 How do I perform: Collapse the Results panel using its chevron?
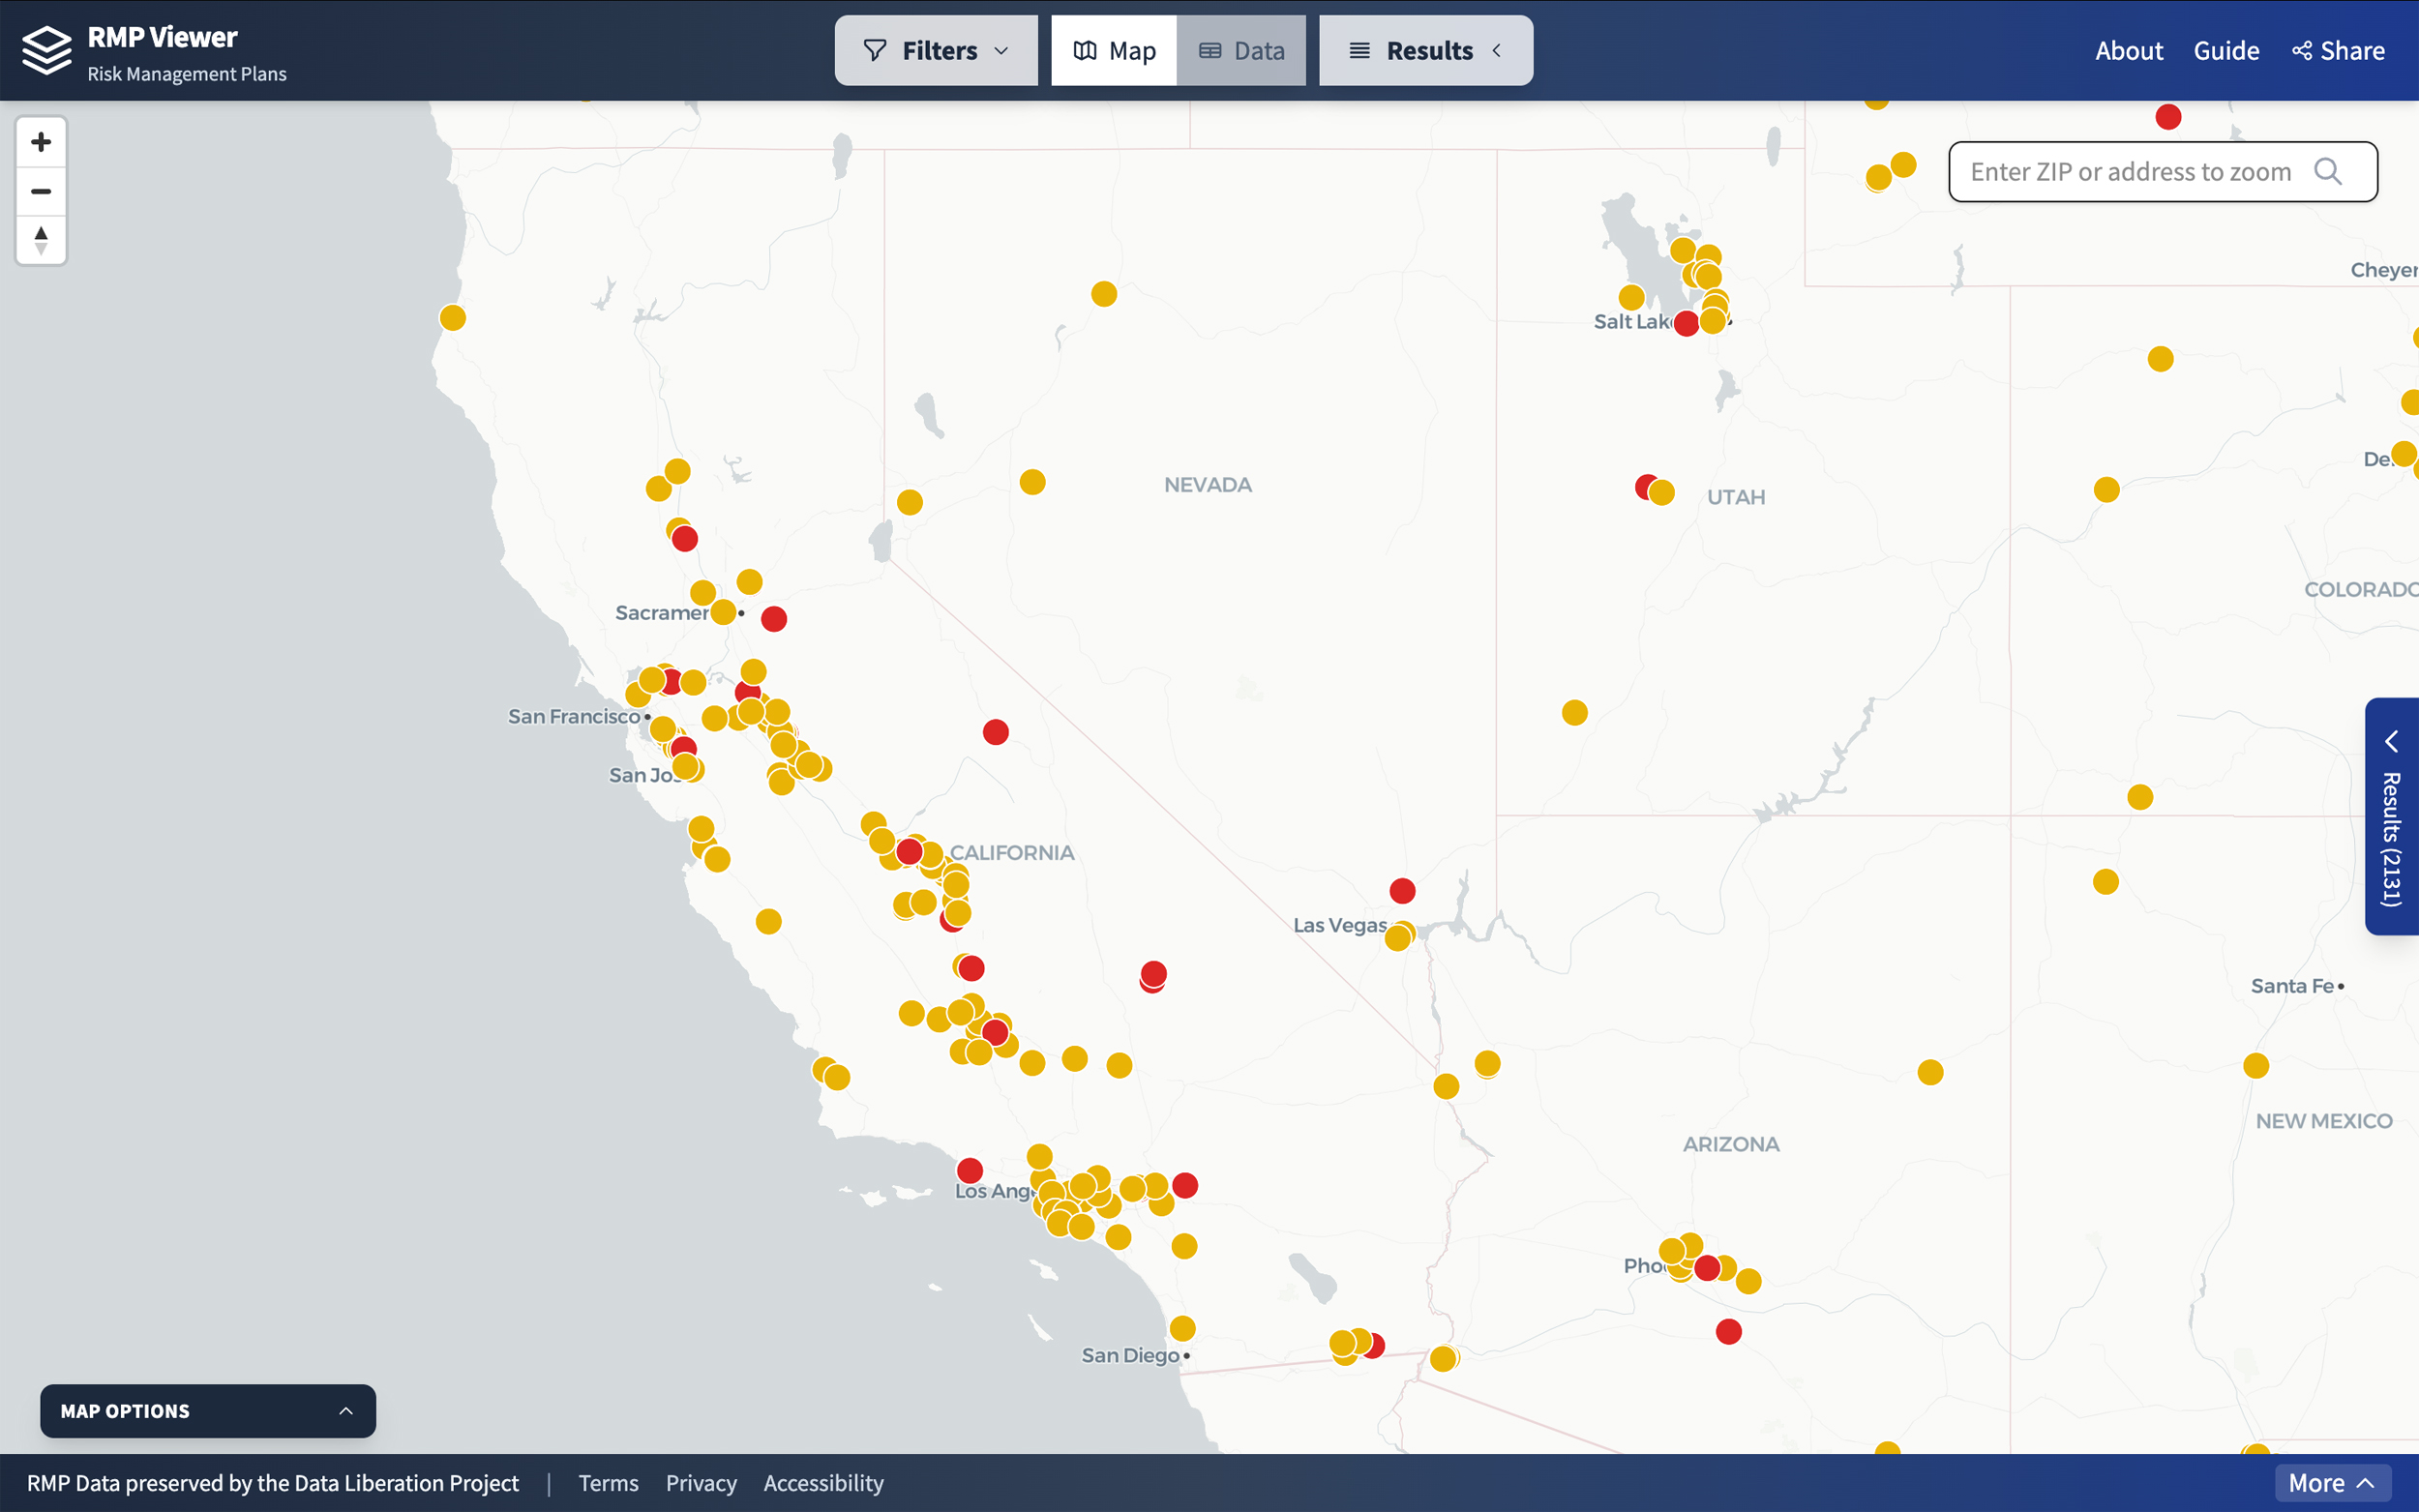[x=1497, y=50]
